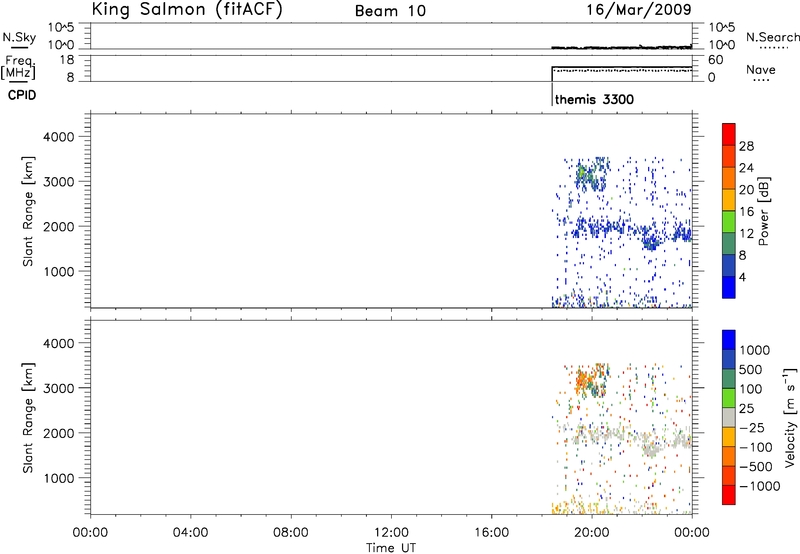Screen dimensions: 800x554
Task: Pick the red top segment of the power color bar
Action: coord(729,134)
